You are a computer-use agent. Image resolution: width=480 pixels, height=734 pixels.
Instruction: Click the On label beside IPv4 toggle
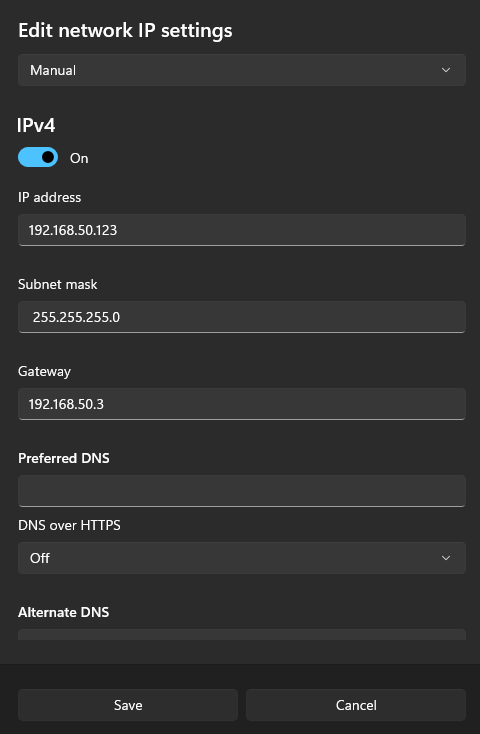[79, 158]
